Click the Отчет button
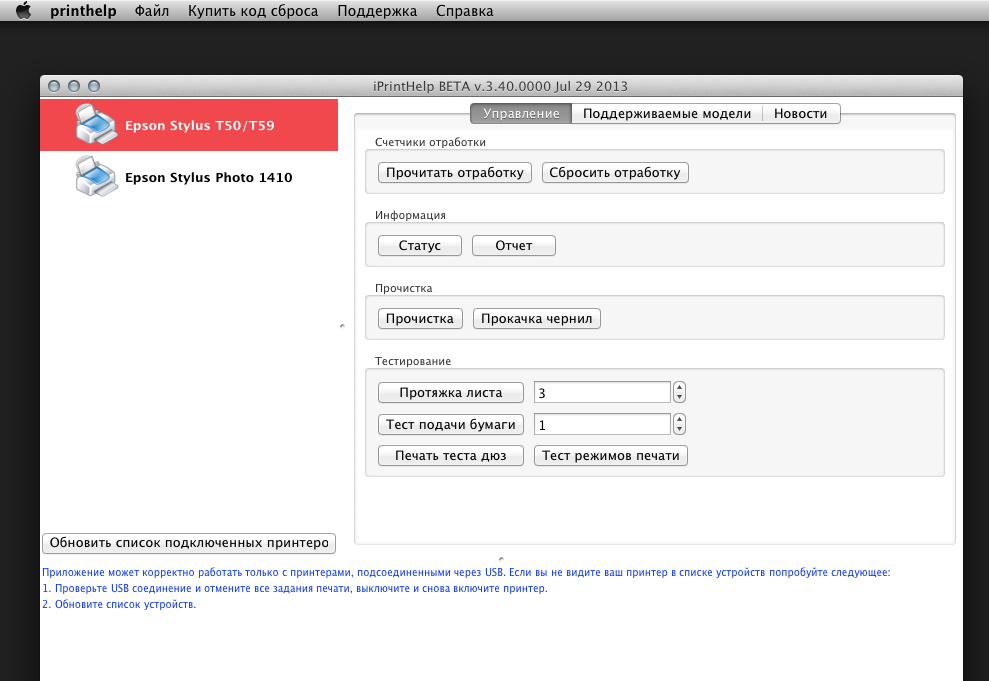Screen dimensions: 989x681 click(513, 246)
